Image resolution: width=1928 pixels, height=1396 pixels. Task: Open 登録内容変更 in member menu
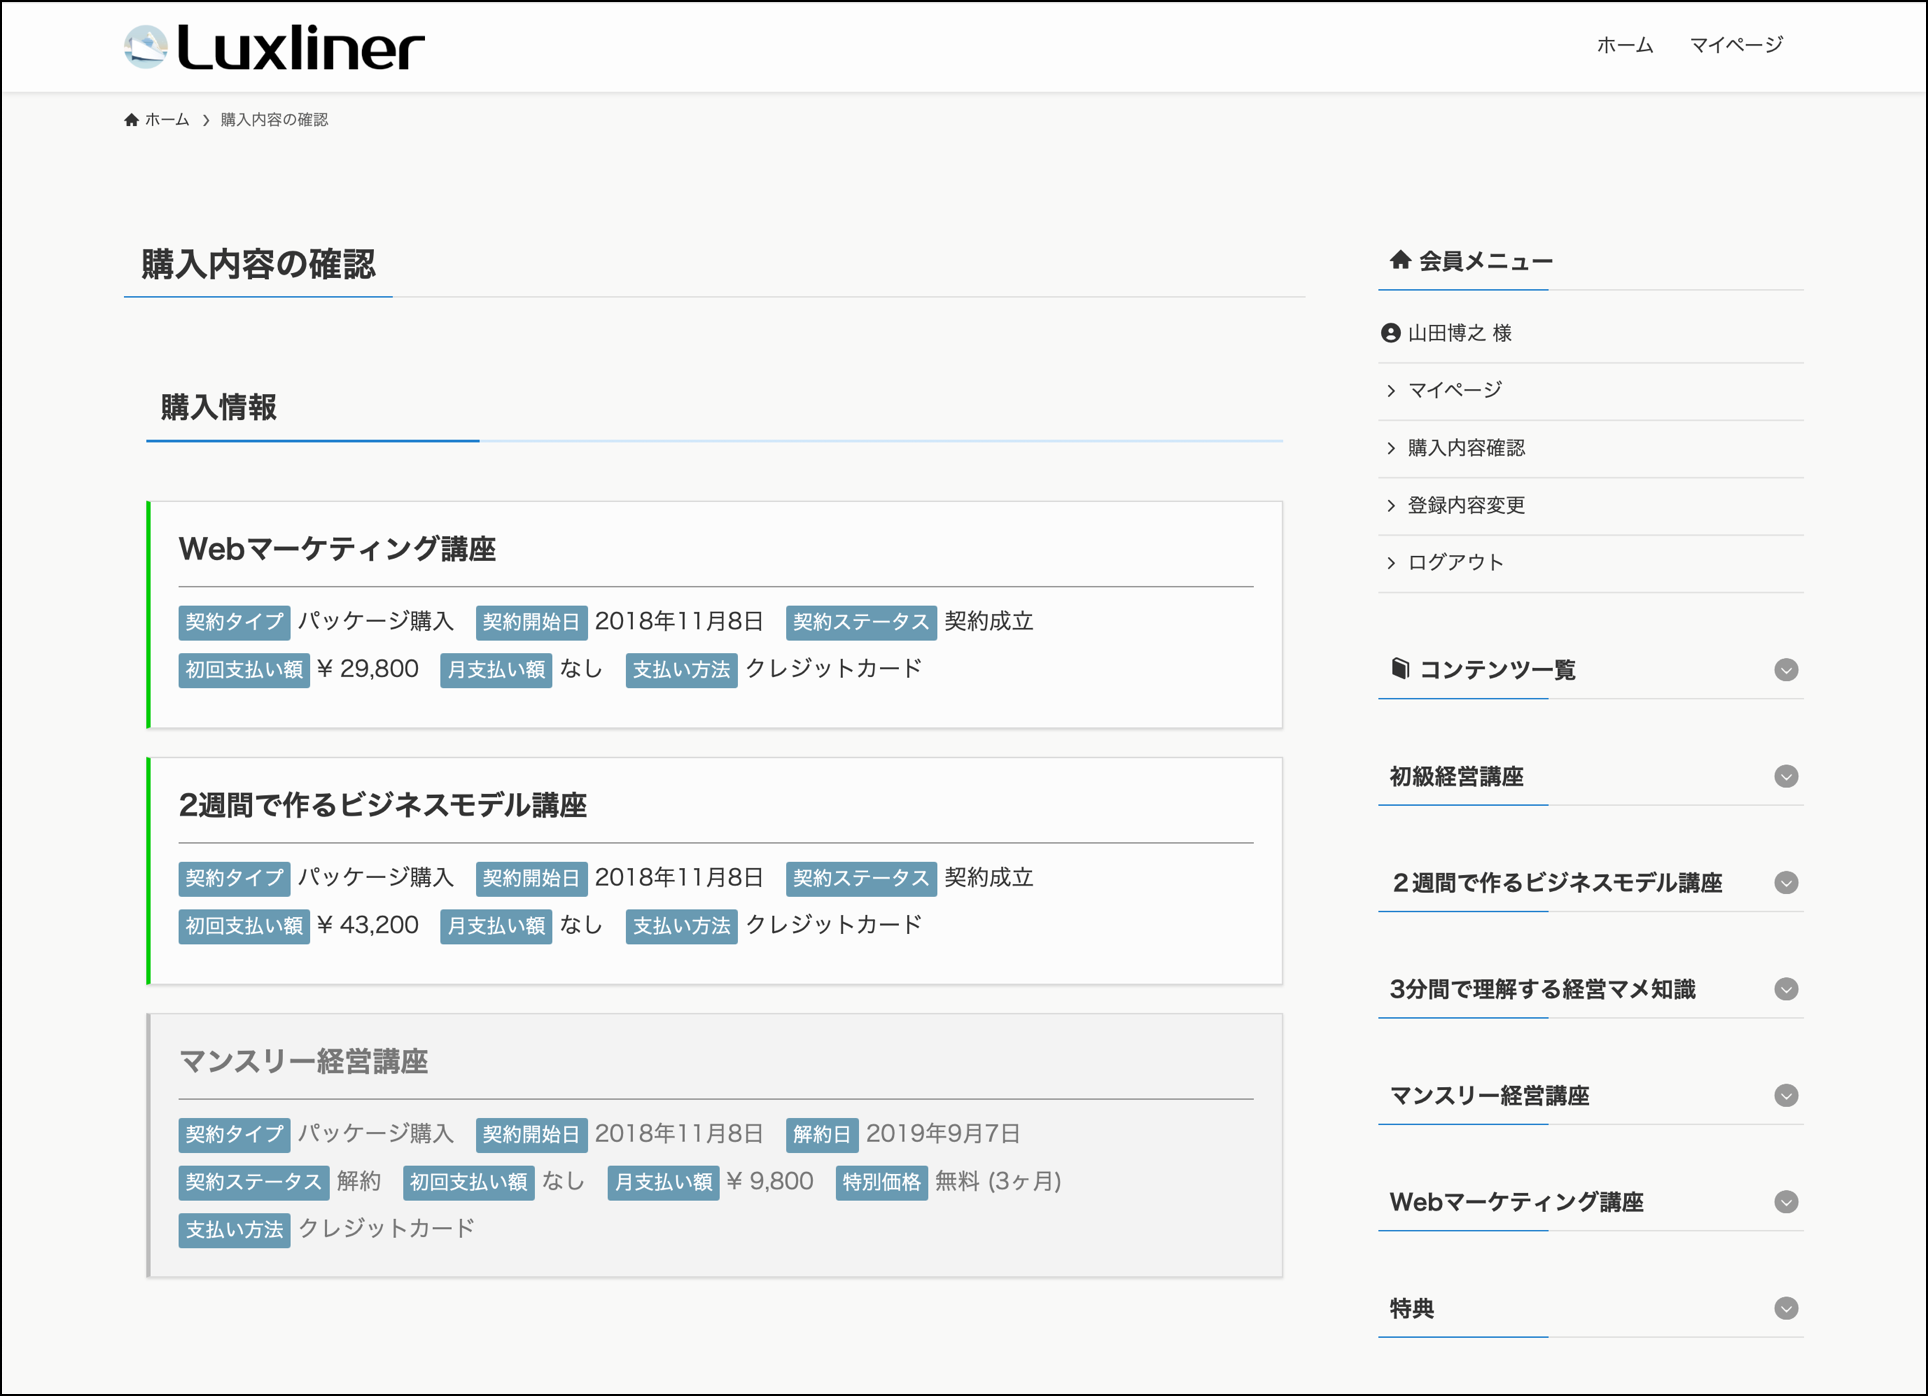point(1466,505)
